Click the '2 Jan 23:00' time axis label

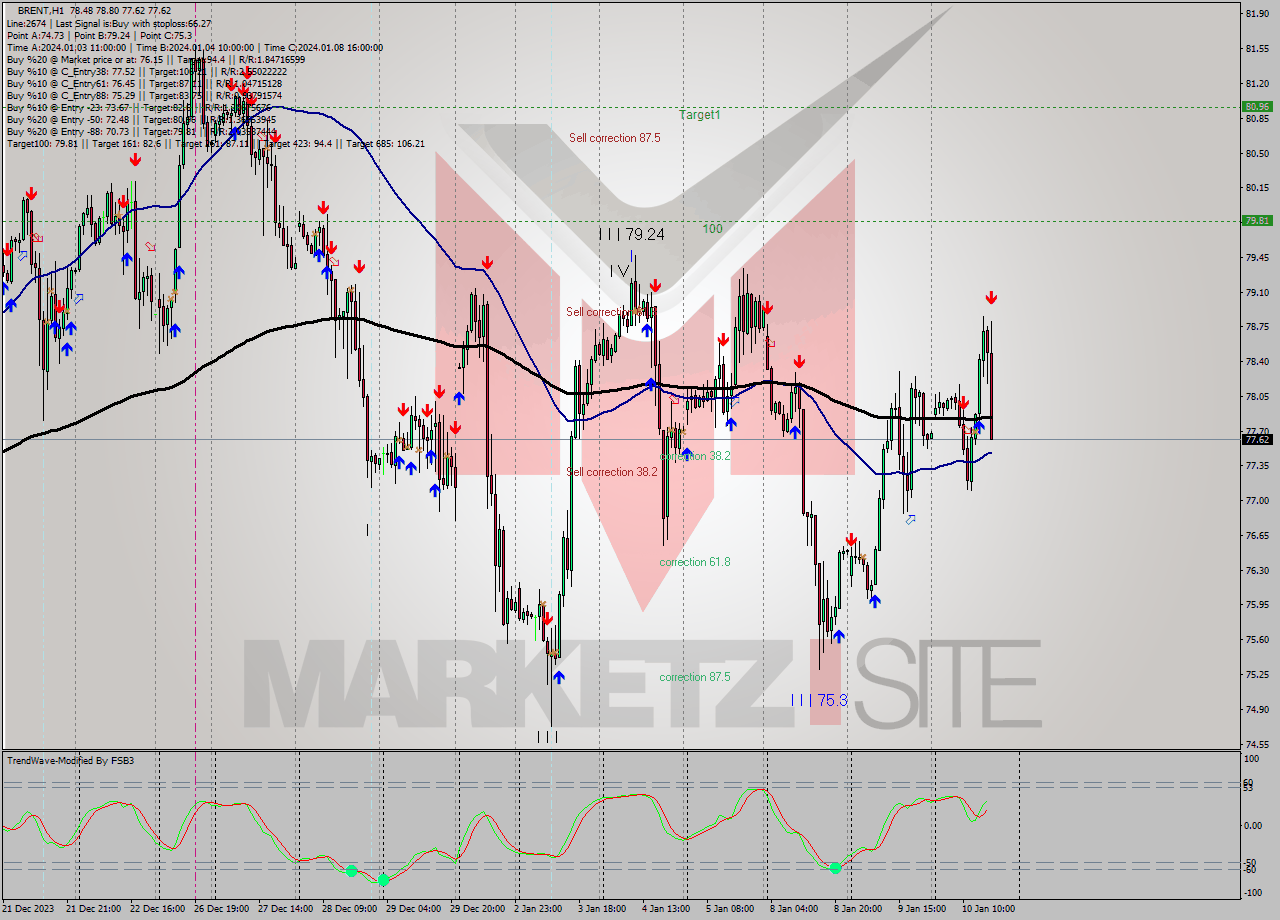coord(539,909)
